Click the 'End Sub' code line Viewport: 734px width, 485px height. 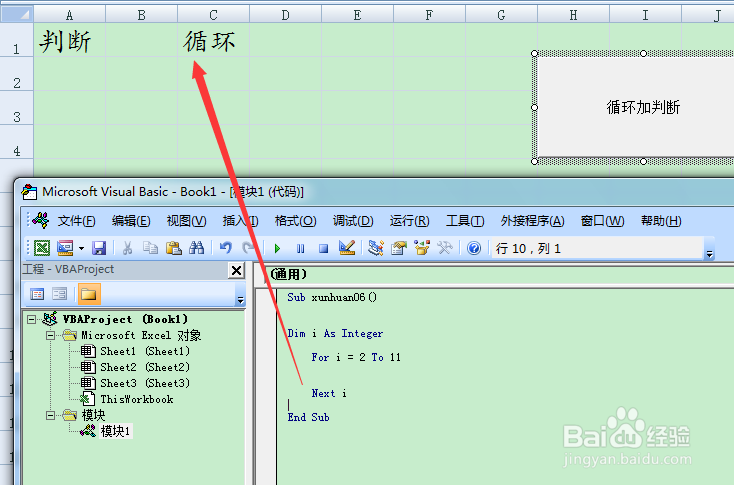tap(308, 417)
